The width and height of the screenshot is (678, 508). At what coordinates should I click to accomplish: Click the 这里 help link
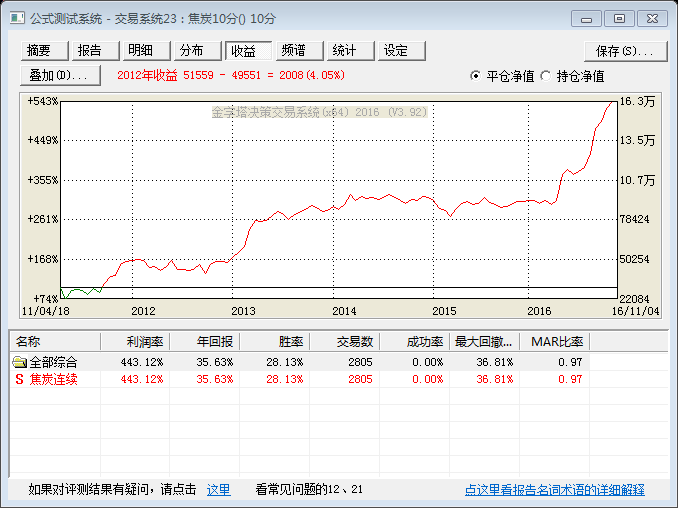pos(218,490)
